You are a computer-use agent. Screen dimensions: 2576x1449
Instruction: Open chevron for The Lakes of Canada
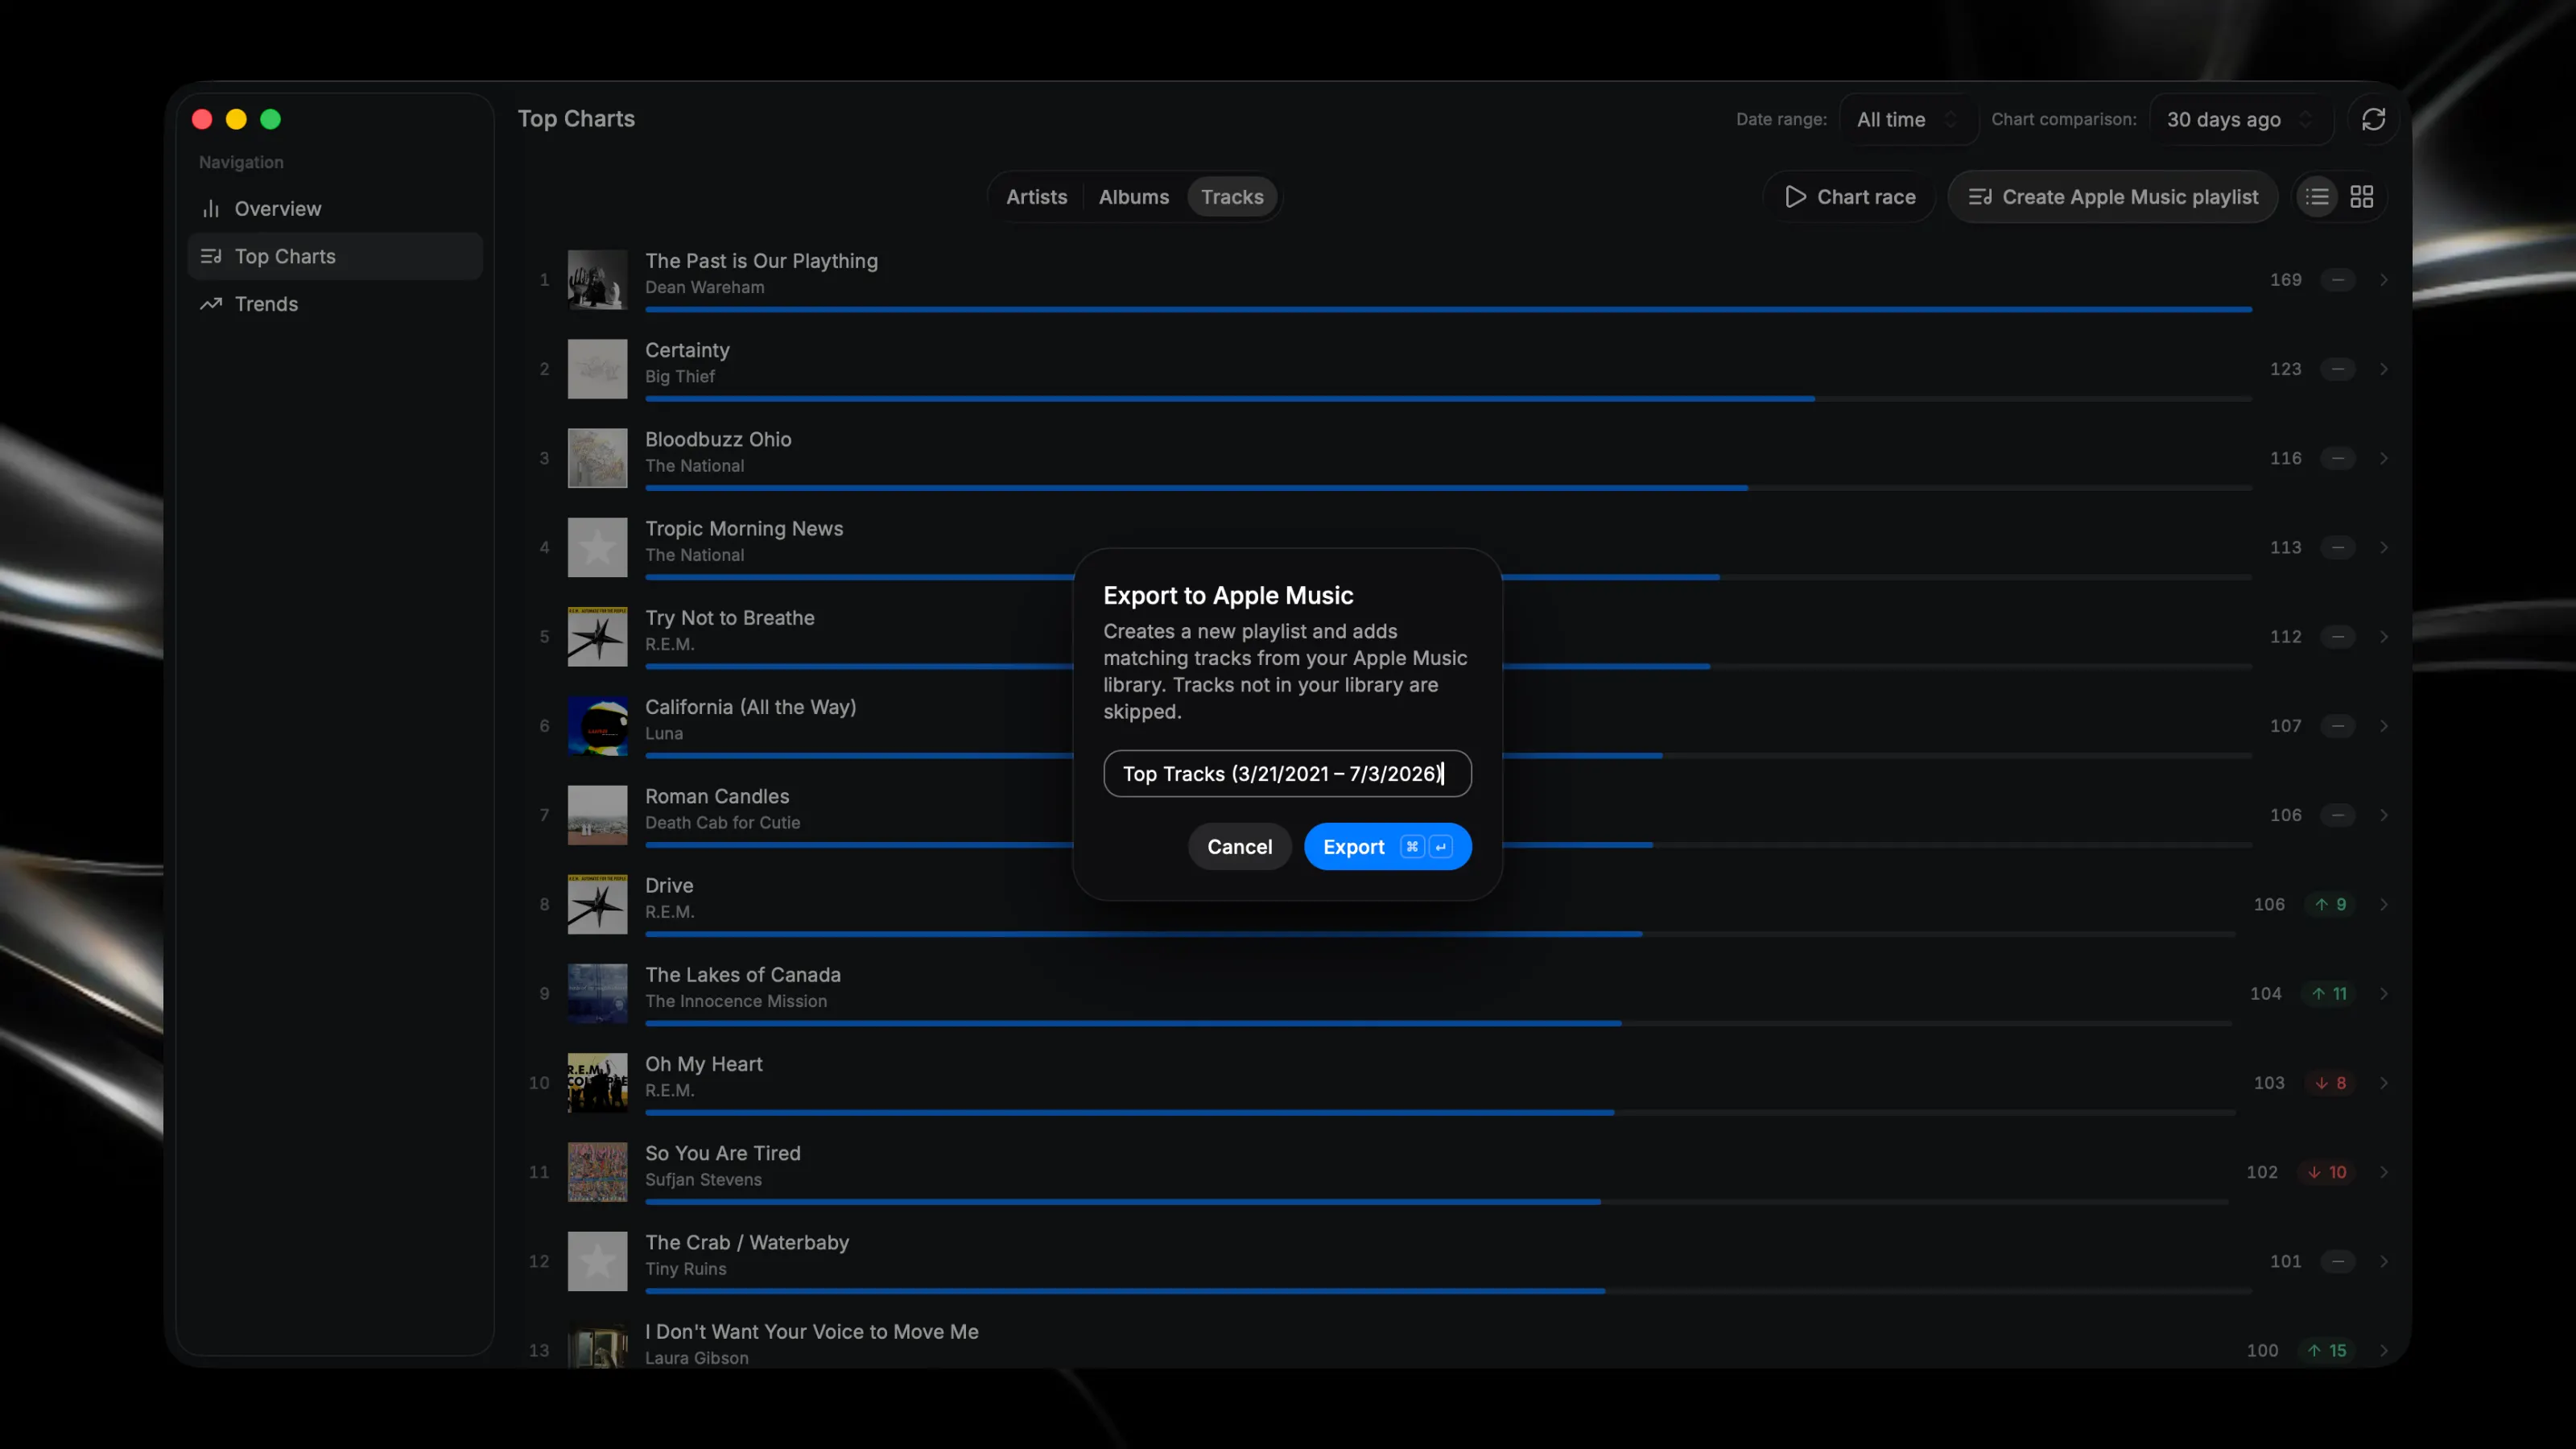pyautogui.click(x=2384, y=993)
